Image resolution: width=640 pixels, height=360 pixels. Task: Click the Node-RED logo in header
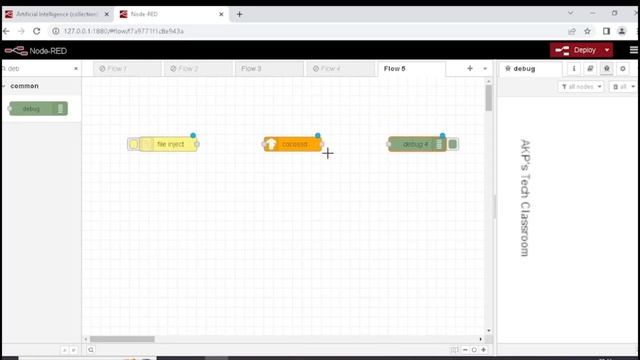coord(36,51)
